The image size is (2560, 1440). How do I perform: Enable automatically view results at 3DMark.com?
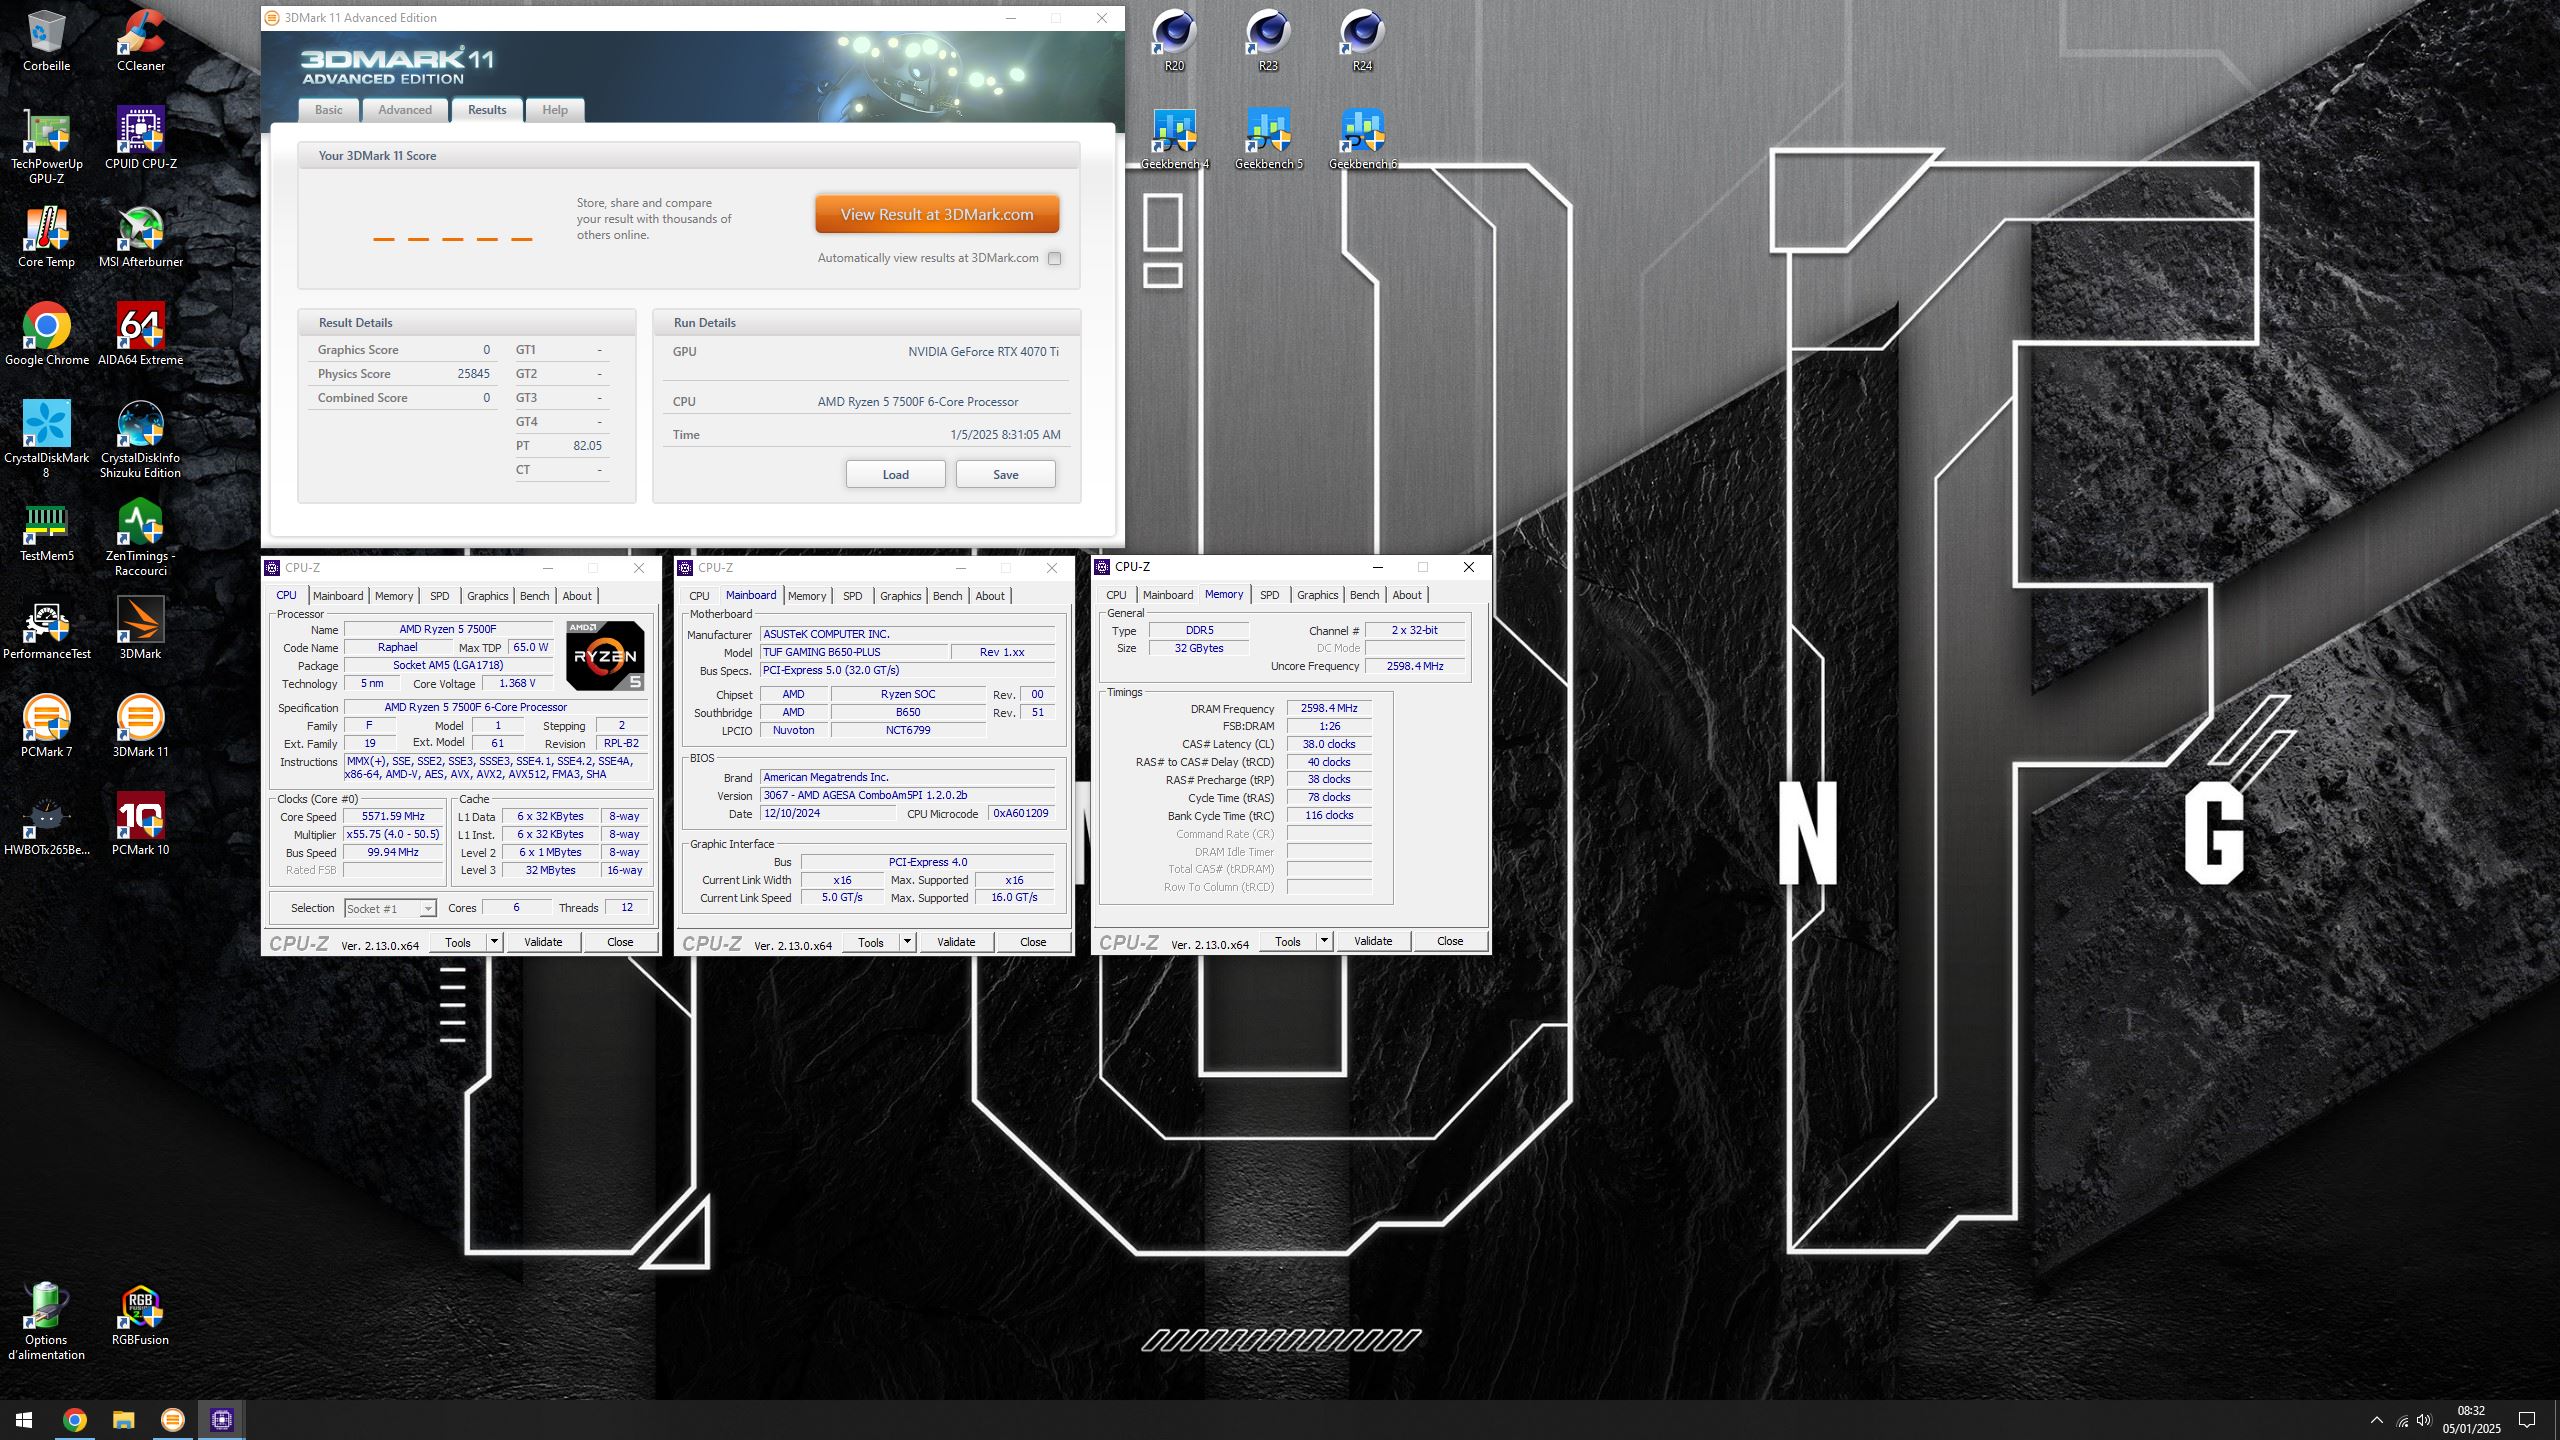pos(1054,258)
